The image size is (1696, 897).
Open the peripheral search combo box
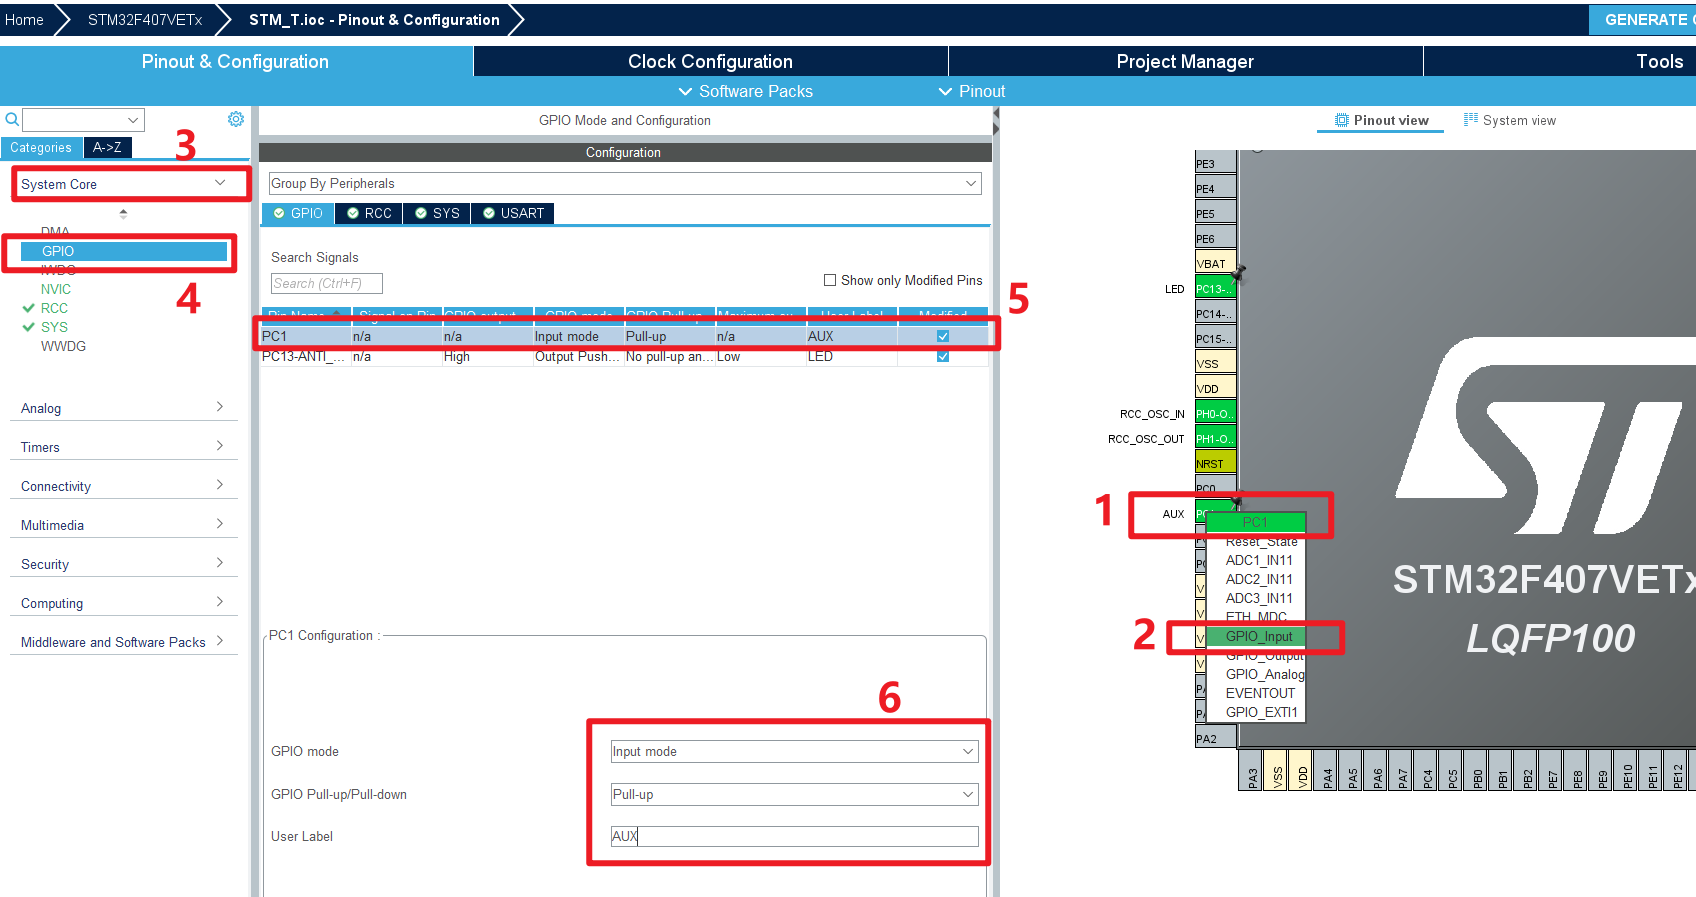[84, 120]
